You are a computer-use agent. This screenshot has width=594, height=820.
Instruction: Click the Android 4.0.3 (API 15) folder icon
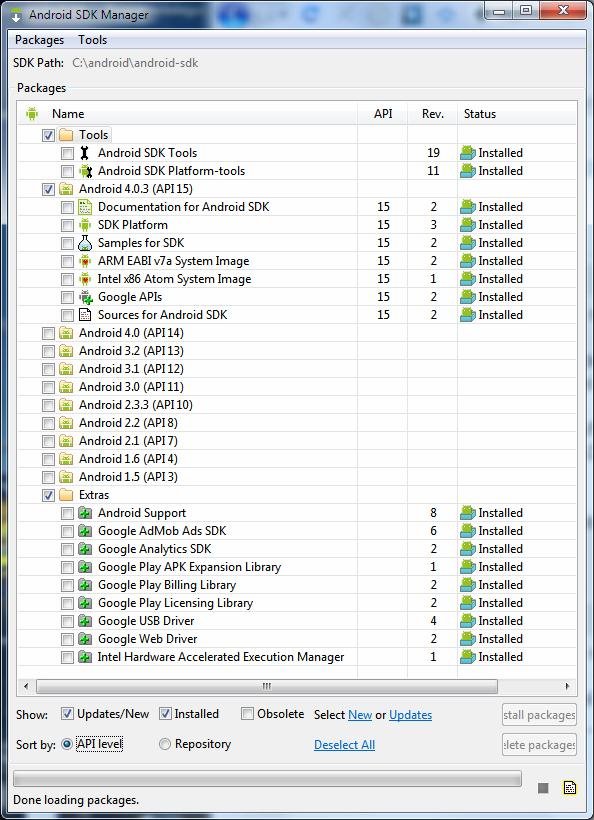coord(66,189)
